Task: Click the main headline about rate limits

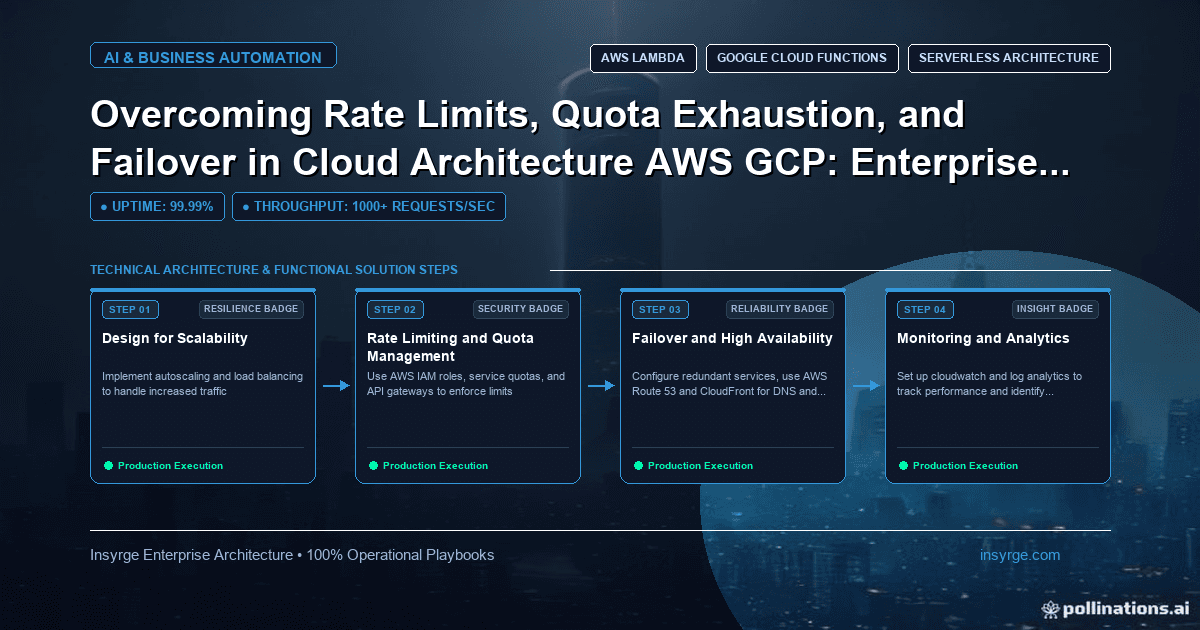Action: coord(580,137)
